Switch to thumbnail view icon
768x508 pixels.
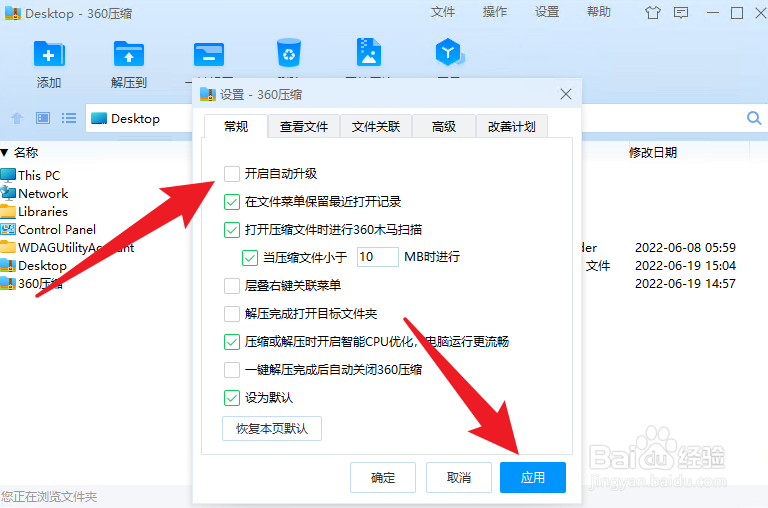[x=43, y=118]
